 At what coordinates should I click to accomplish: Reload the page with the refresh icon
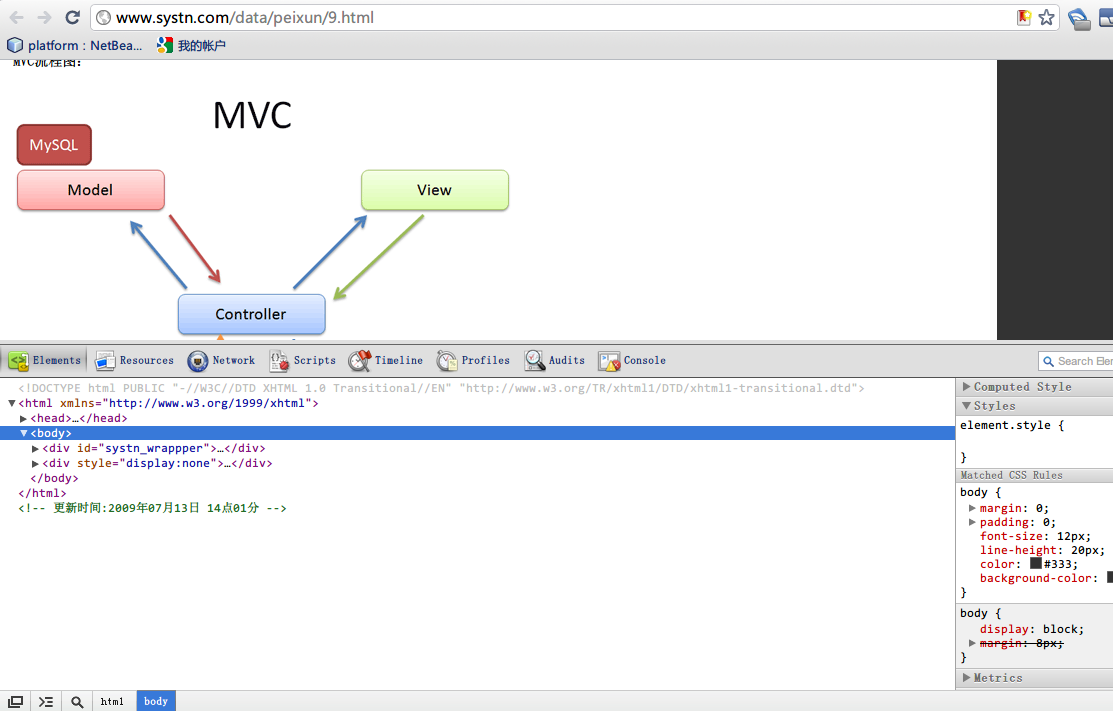click(x=72, y=17)
